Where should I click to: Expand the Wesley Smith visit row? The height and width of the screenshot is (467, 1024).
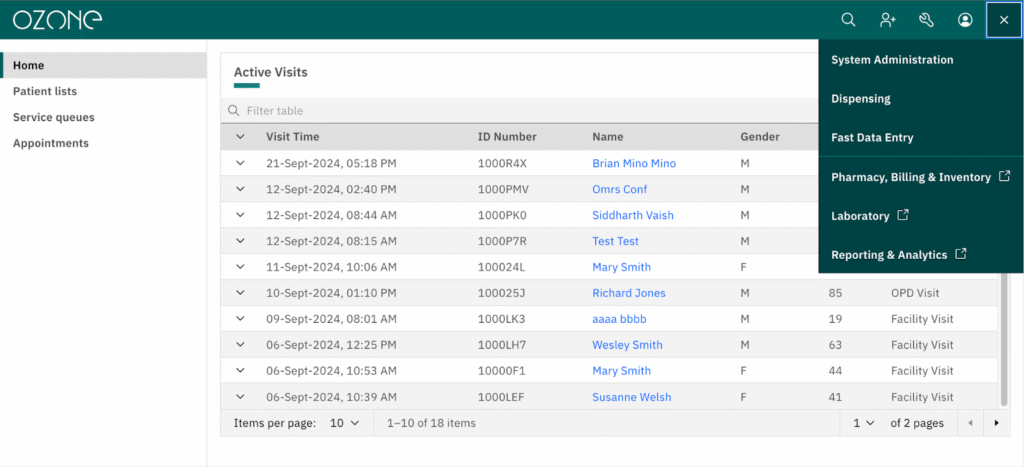pos(240,345)
